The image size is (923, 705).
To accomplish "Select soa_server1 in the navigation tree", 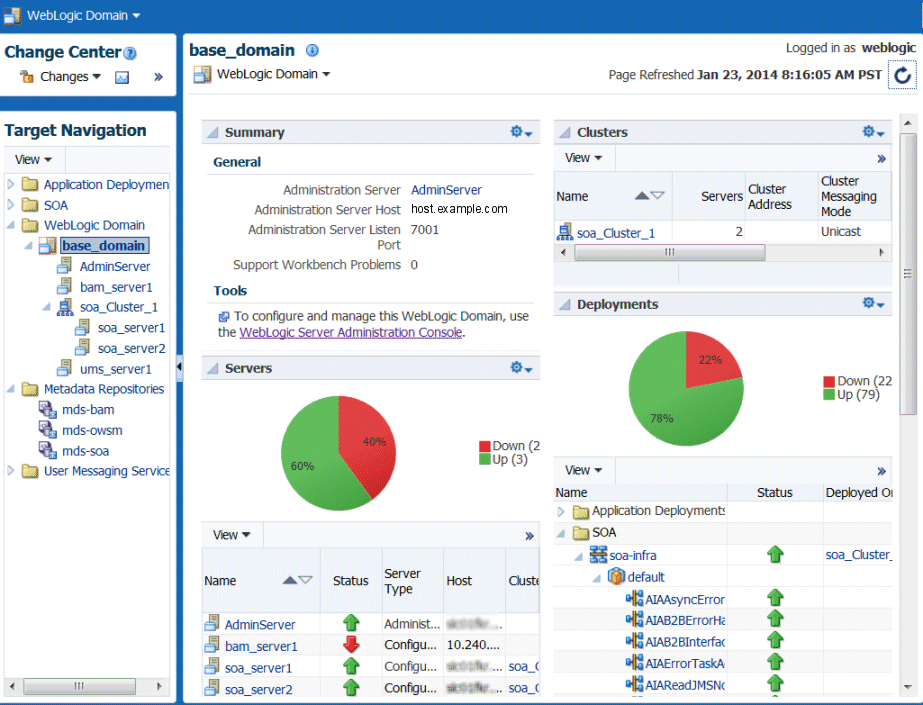I will coord(131,328).
